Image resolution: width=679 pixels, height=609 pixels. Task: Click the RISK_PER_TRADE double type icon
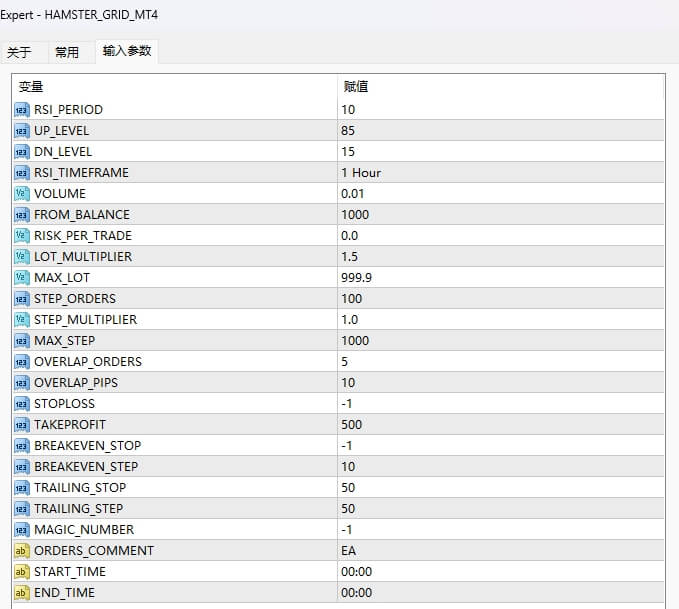tap(22, 235)
